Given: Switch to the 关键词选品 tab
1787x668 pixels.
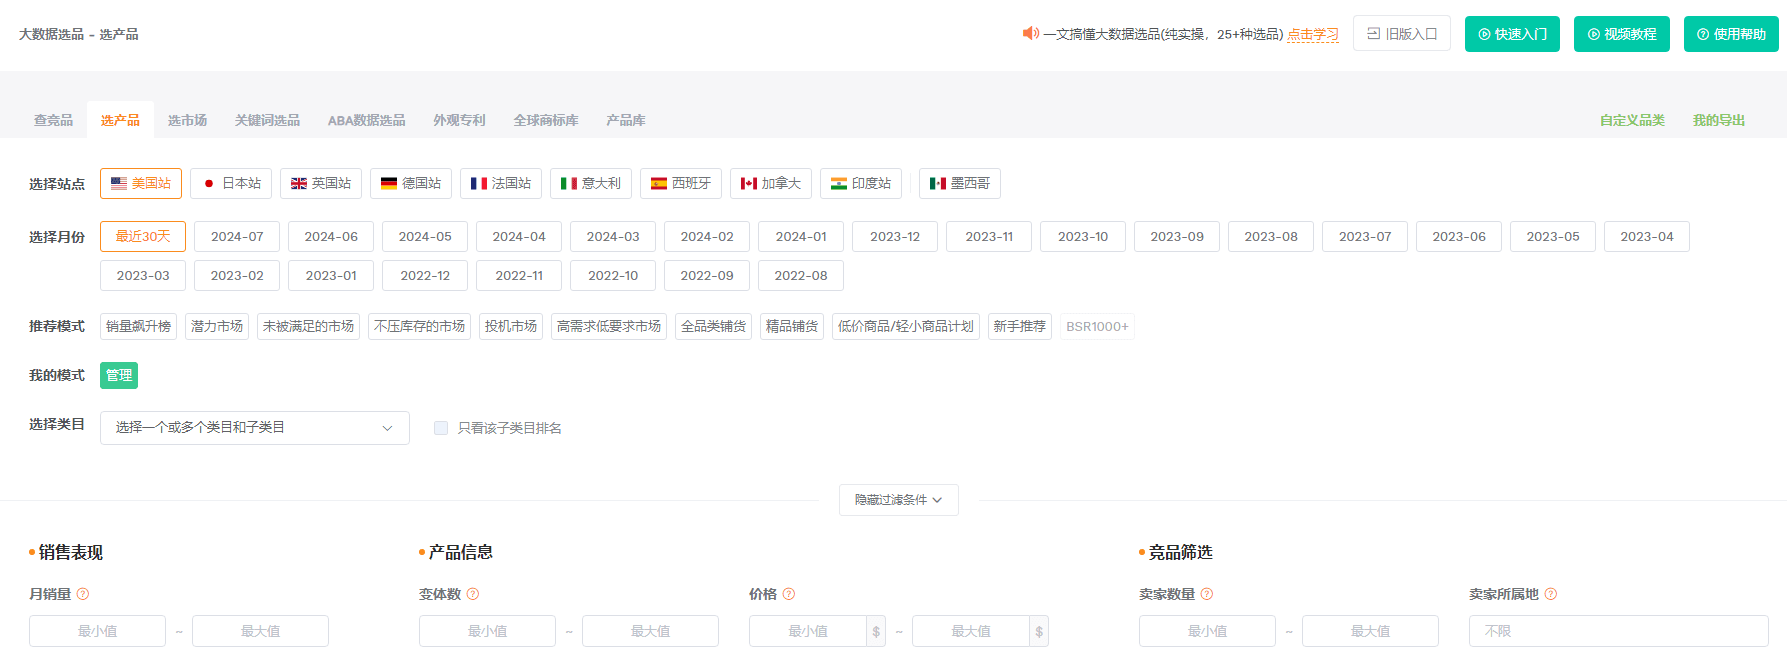Looking at the screenshot, I should click(267, 120).
